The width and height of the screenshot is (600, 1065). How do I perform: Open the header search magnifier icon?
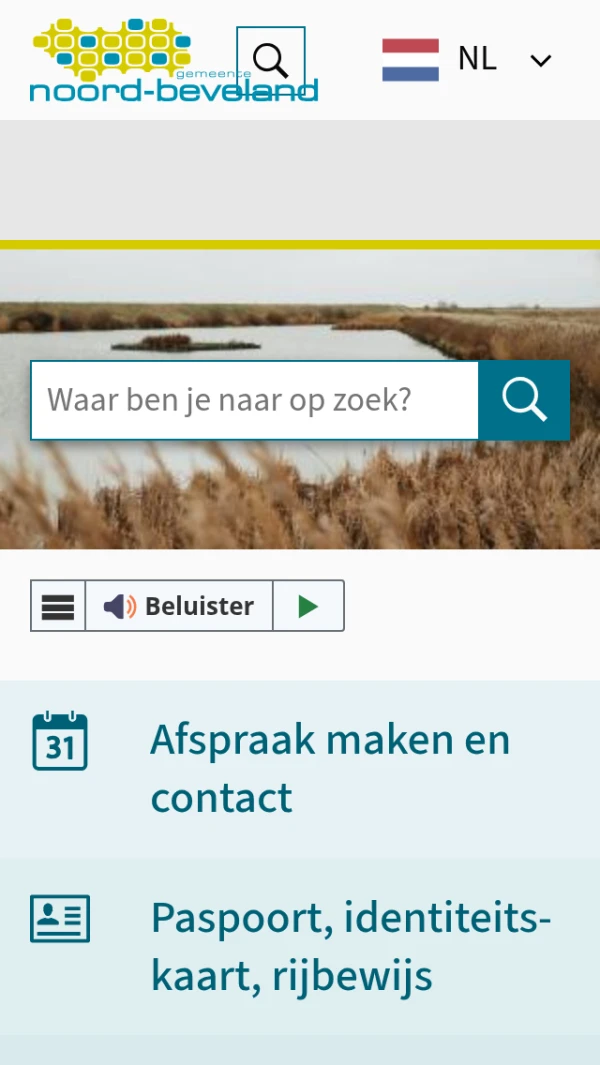270,61
